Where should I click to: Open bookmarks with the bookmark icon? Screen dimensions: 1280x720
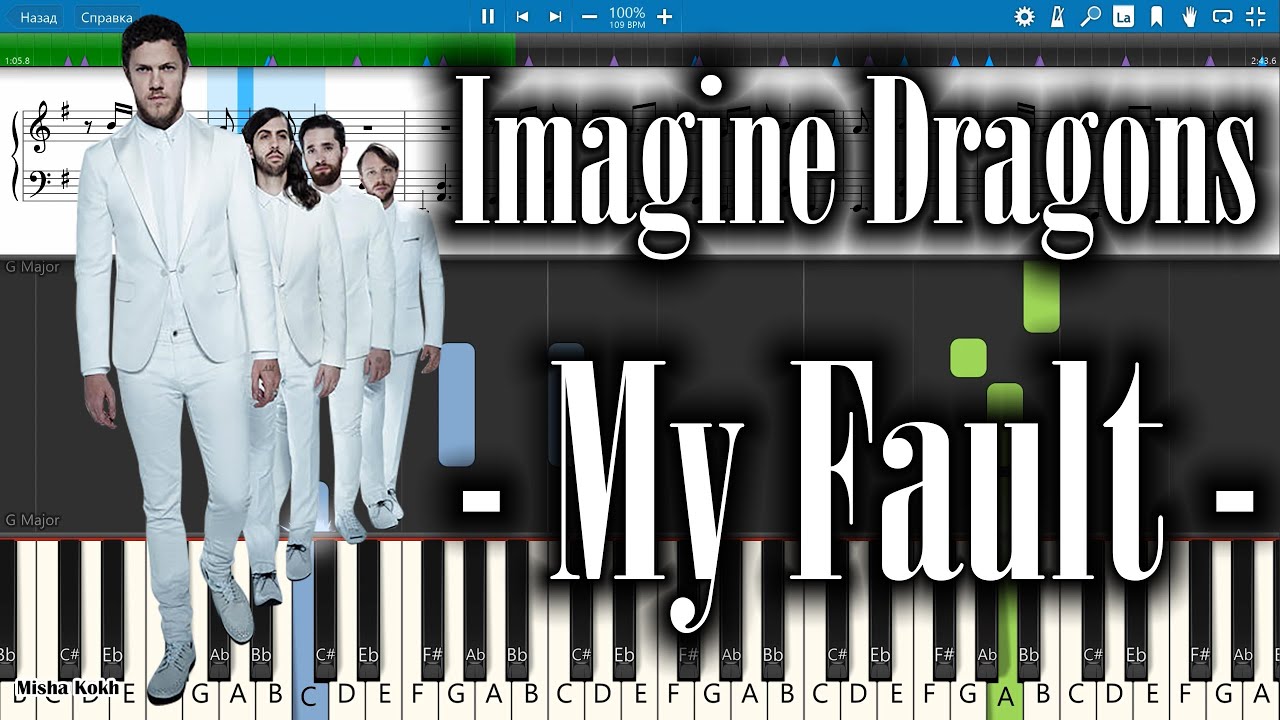pyautogui.click(x=1156, y=16)
